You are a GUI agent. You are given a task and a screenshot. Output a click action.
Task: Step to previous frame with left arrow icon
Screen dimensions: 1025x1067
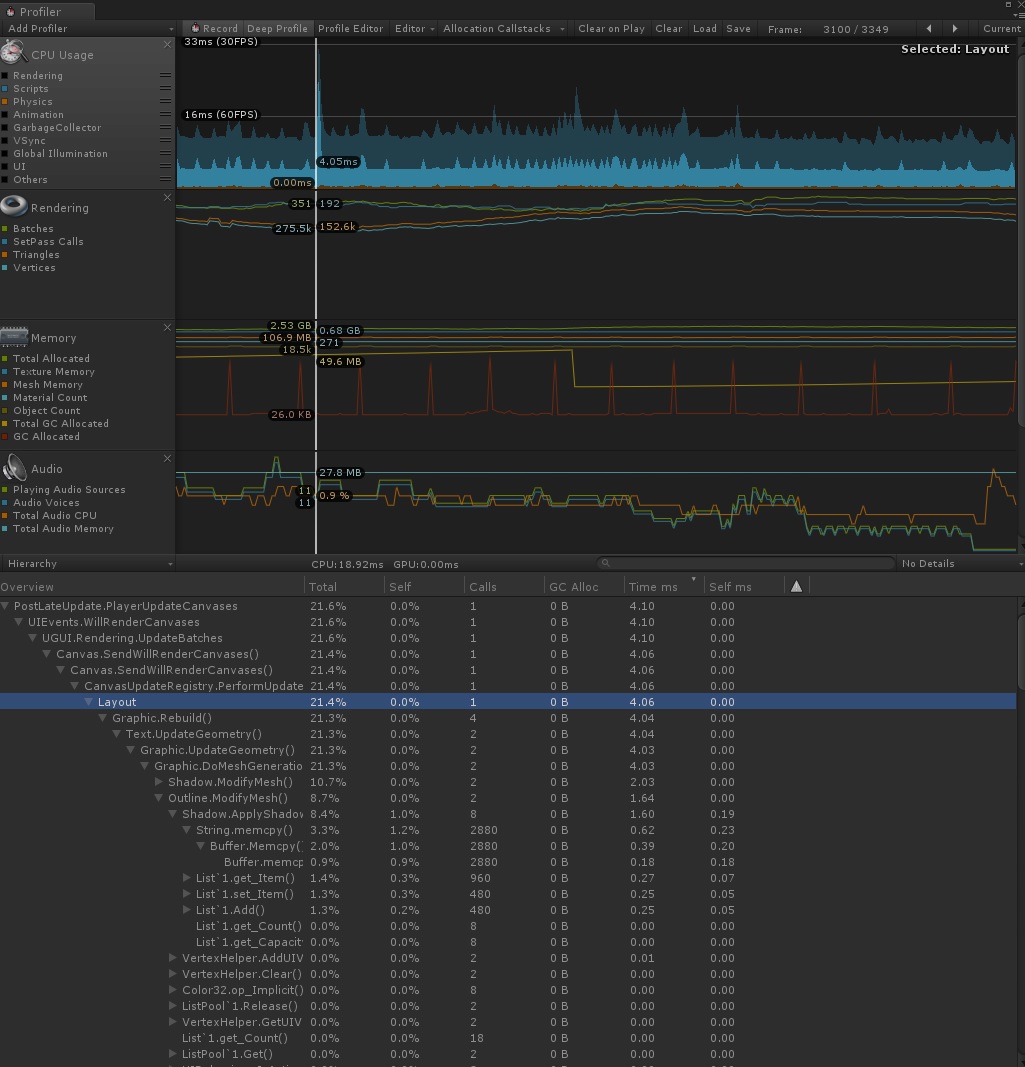pyautogui.click(x=928, y=29)
